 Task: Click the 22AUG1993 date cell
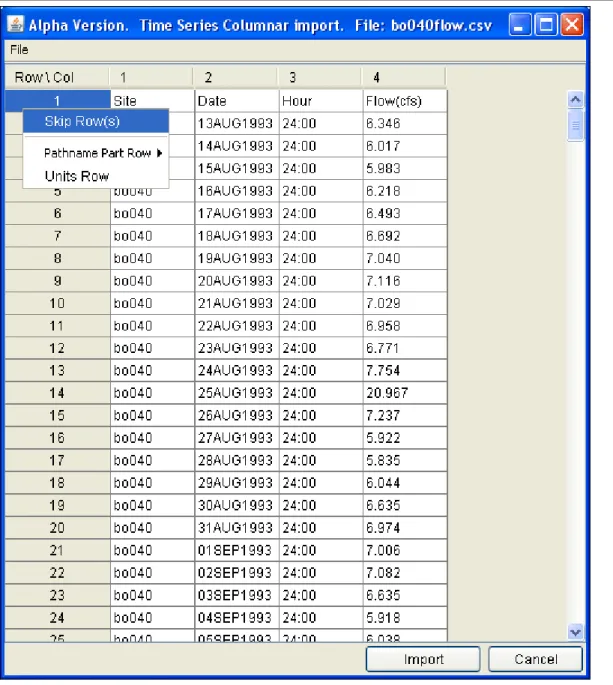click(x=237, y=325)
